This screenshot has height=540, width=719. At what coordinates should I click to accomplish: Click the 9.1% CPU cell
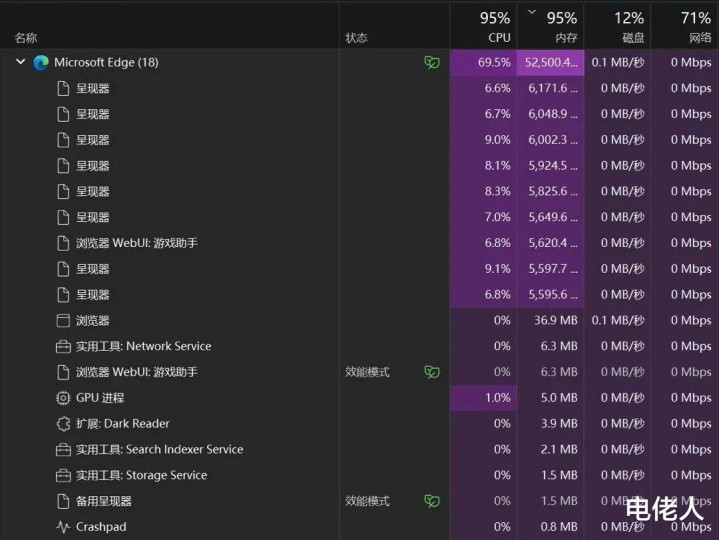pos(483,269)
